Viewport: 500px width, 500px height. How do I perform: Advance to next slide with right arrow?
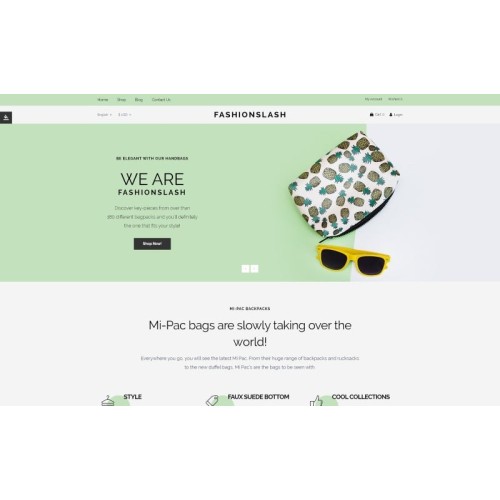click(x=254, y=269)
